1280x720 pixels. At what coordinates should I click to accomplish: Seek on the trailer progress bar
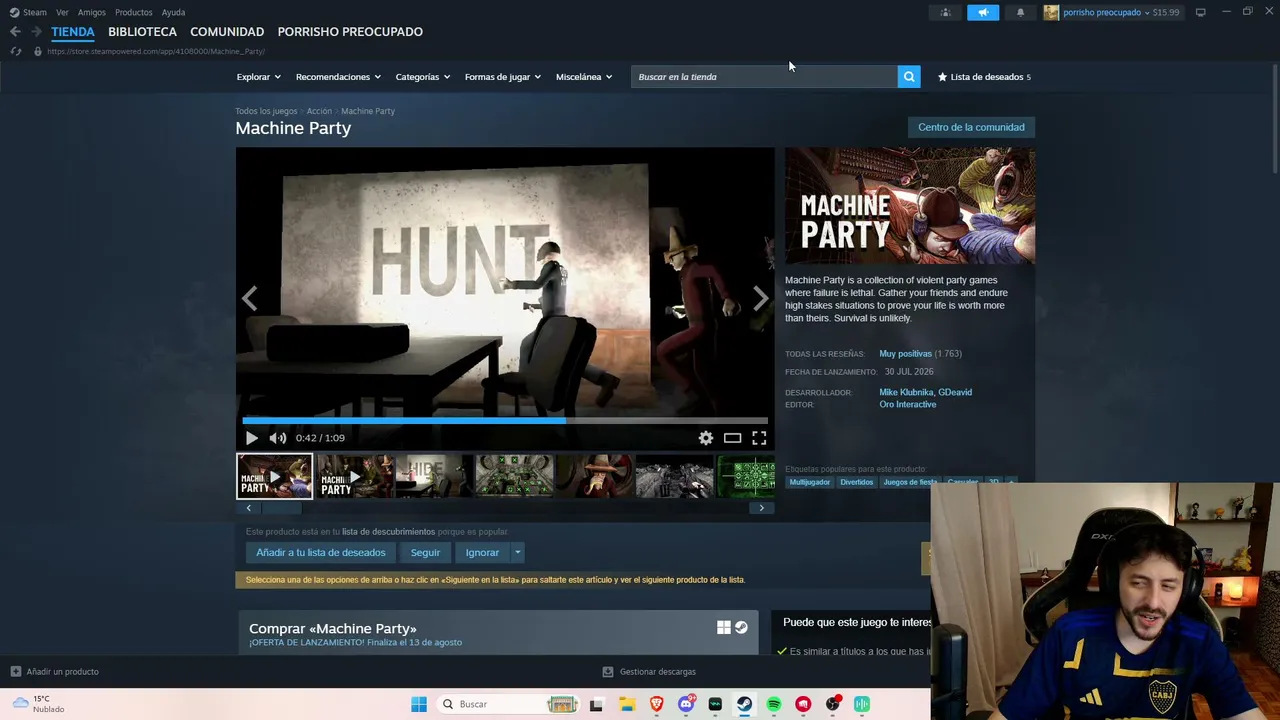505,421
